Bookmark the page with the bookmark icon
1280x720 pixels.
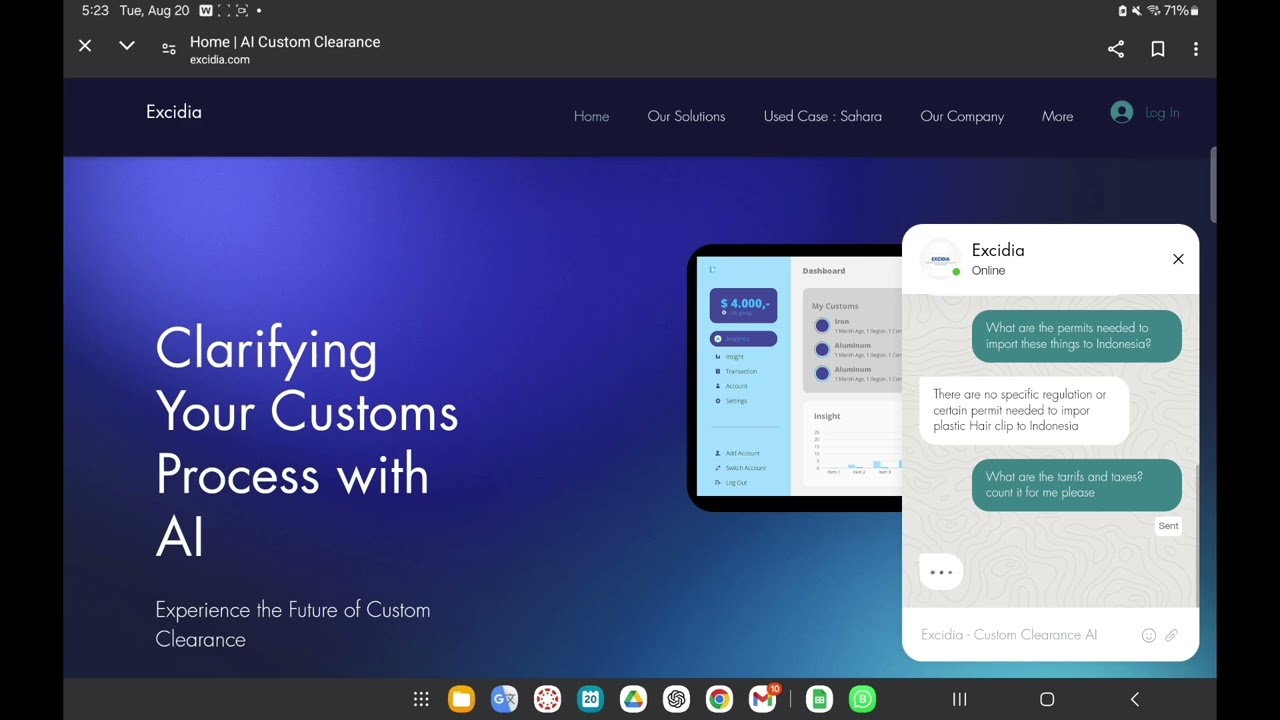tap(1158, 49)
